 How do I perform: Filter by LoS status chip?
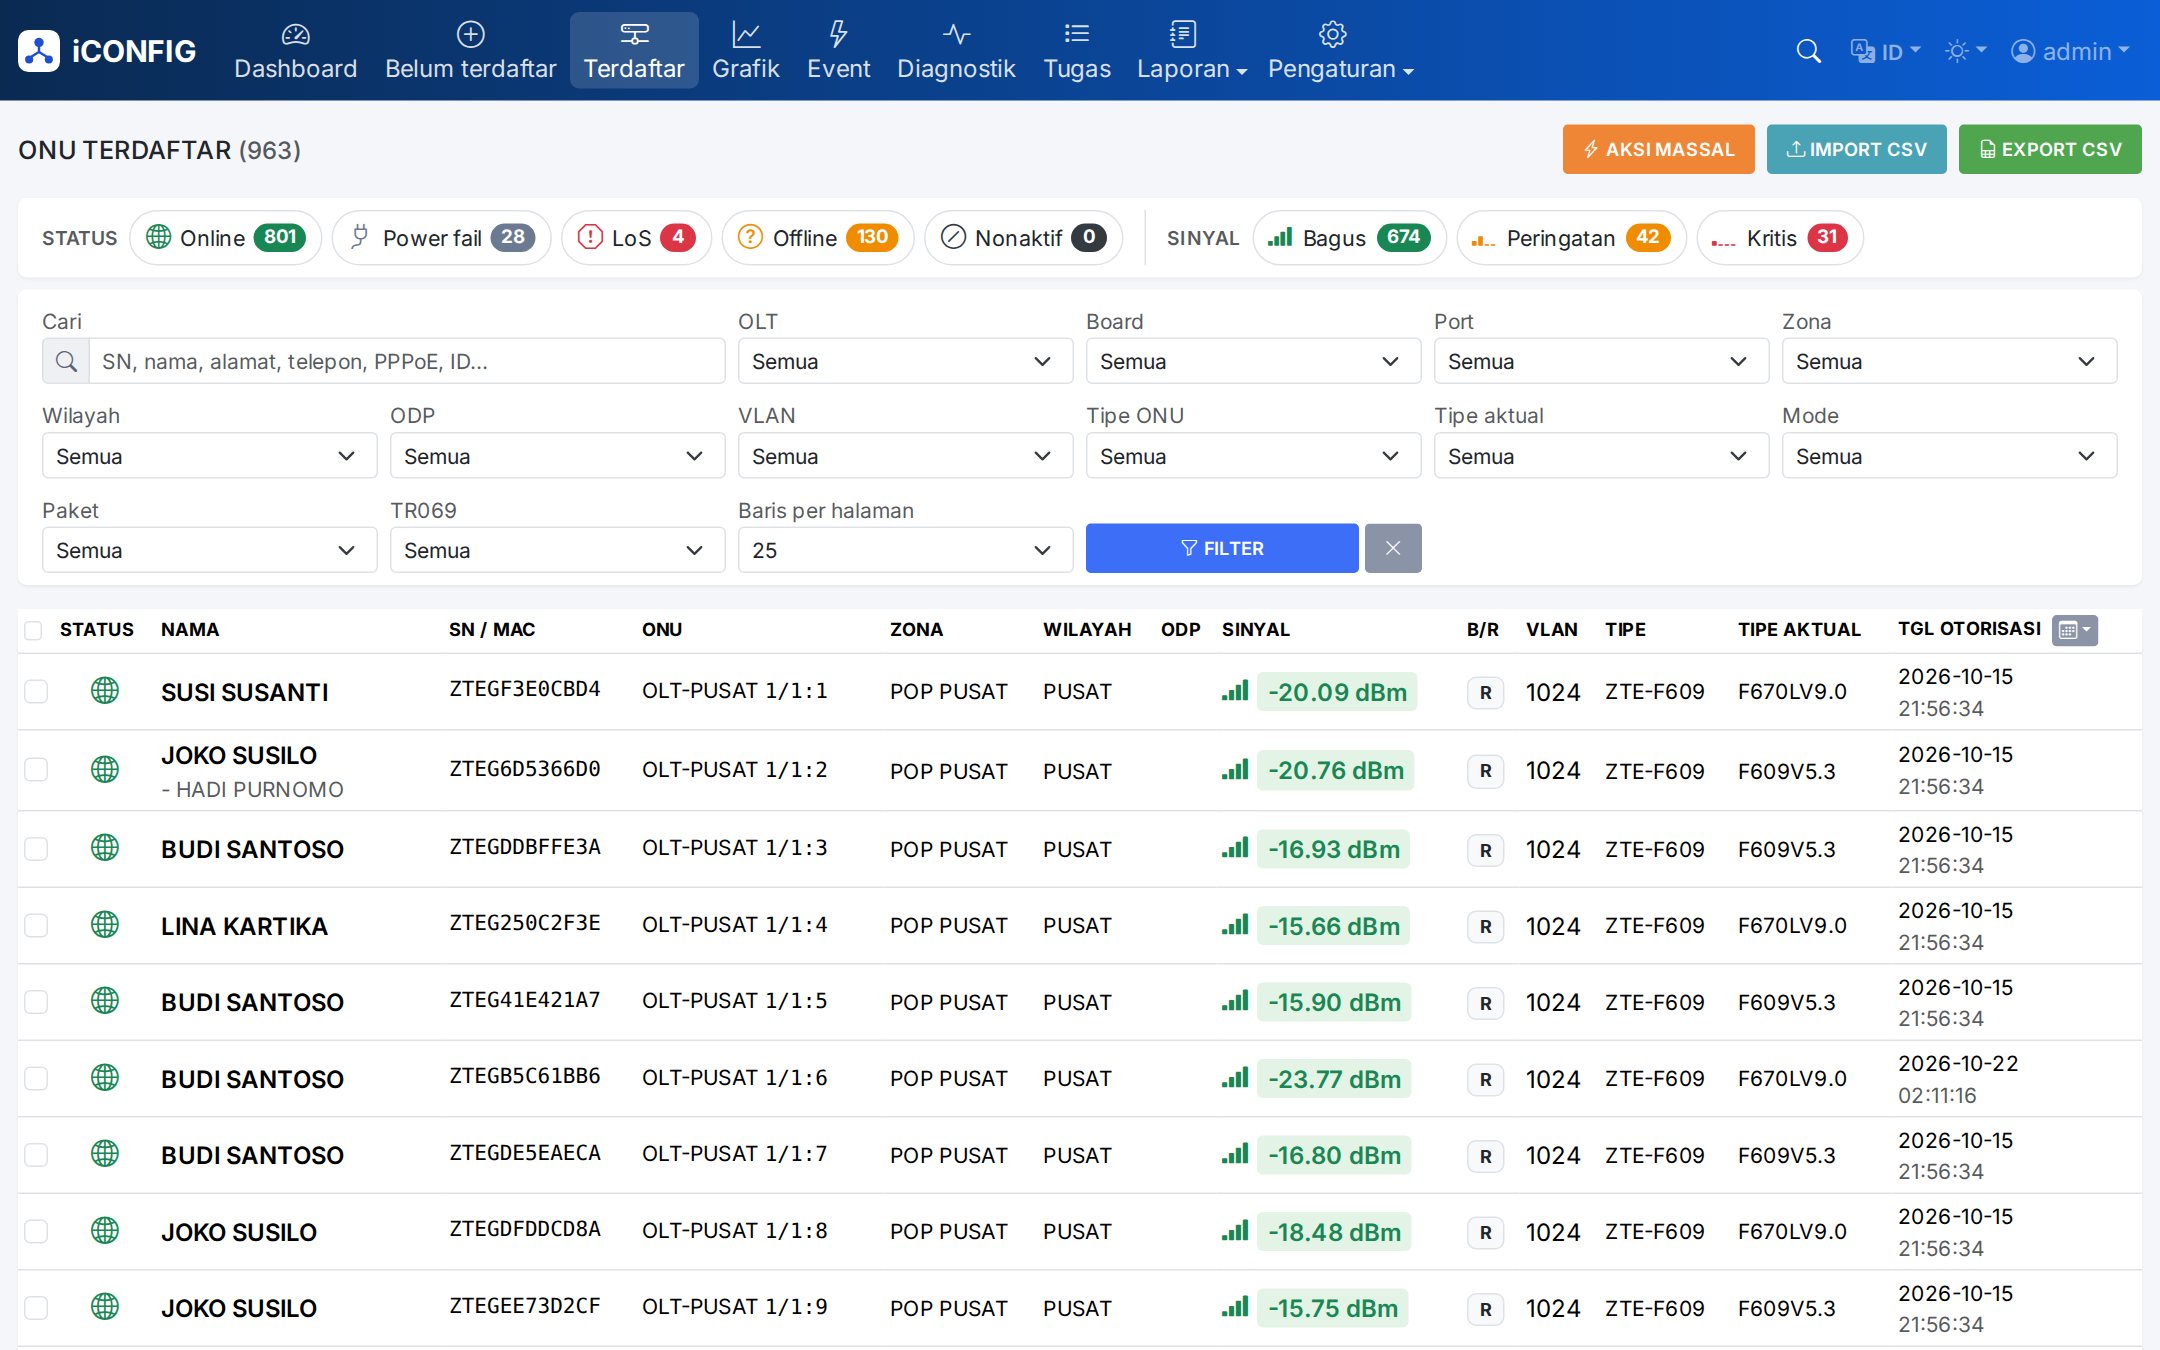click(x=636, y=238)
